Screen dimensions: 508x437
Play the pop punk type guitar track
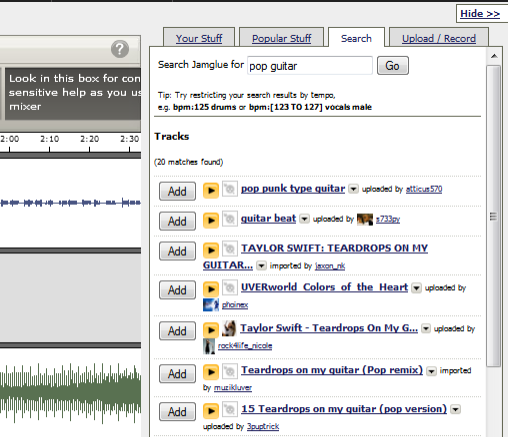[x=211, y=190]
